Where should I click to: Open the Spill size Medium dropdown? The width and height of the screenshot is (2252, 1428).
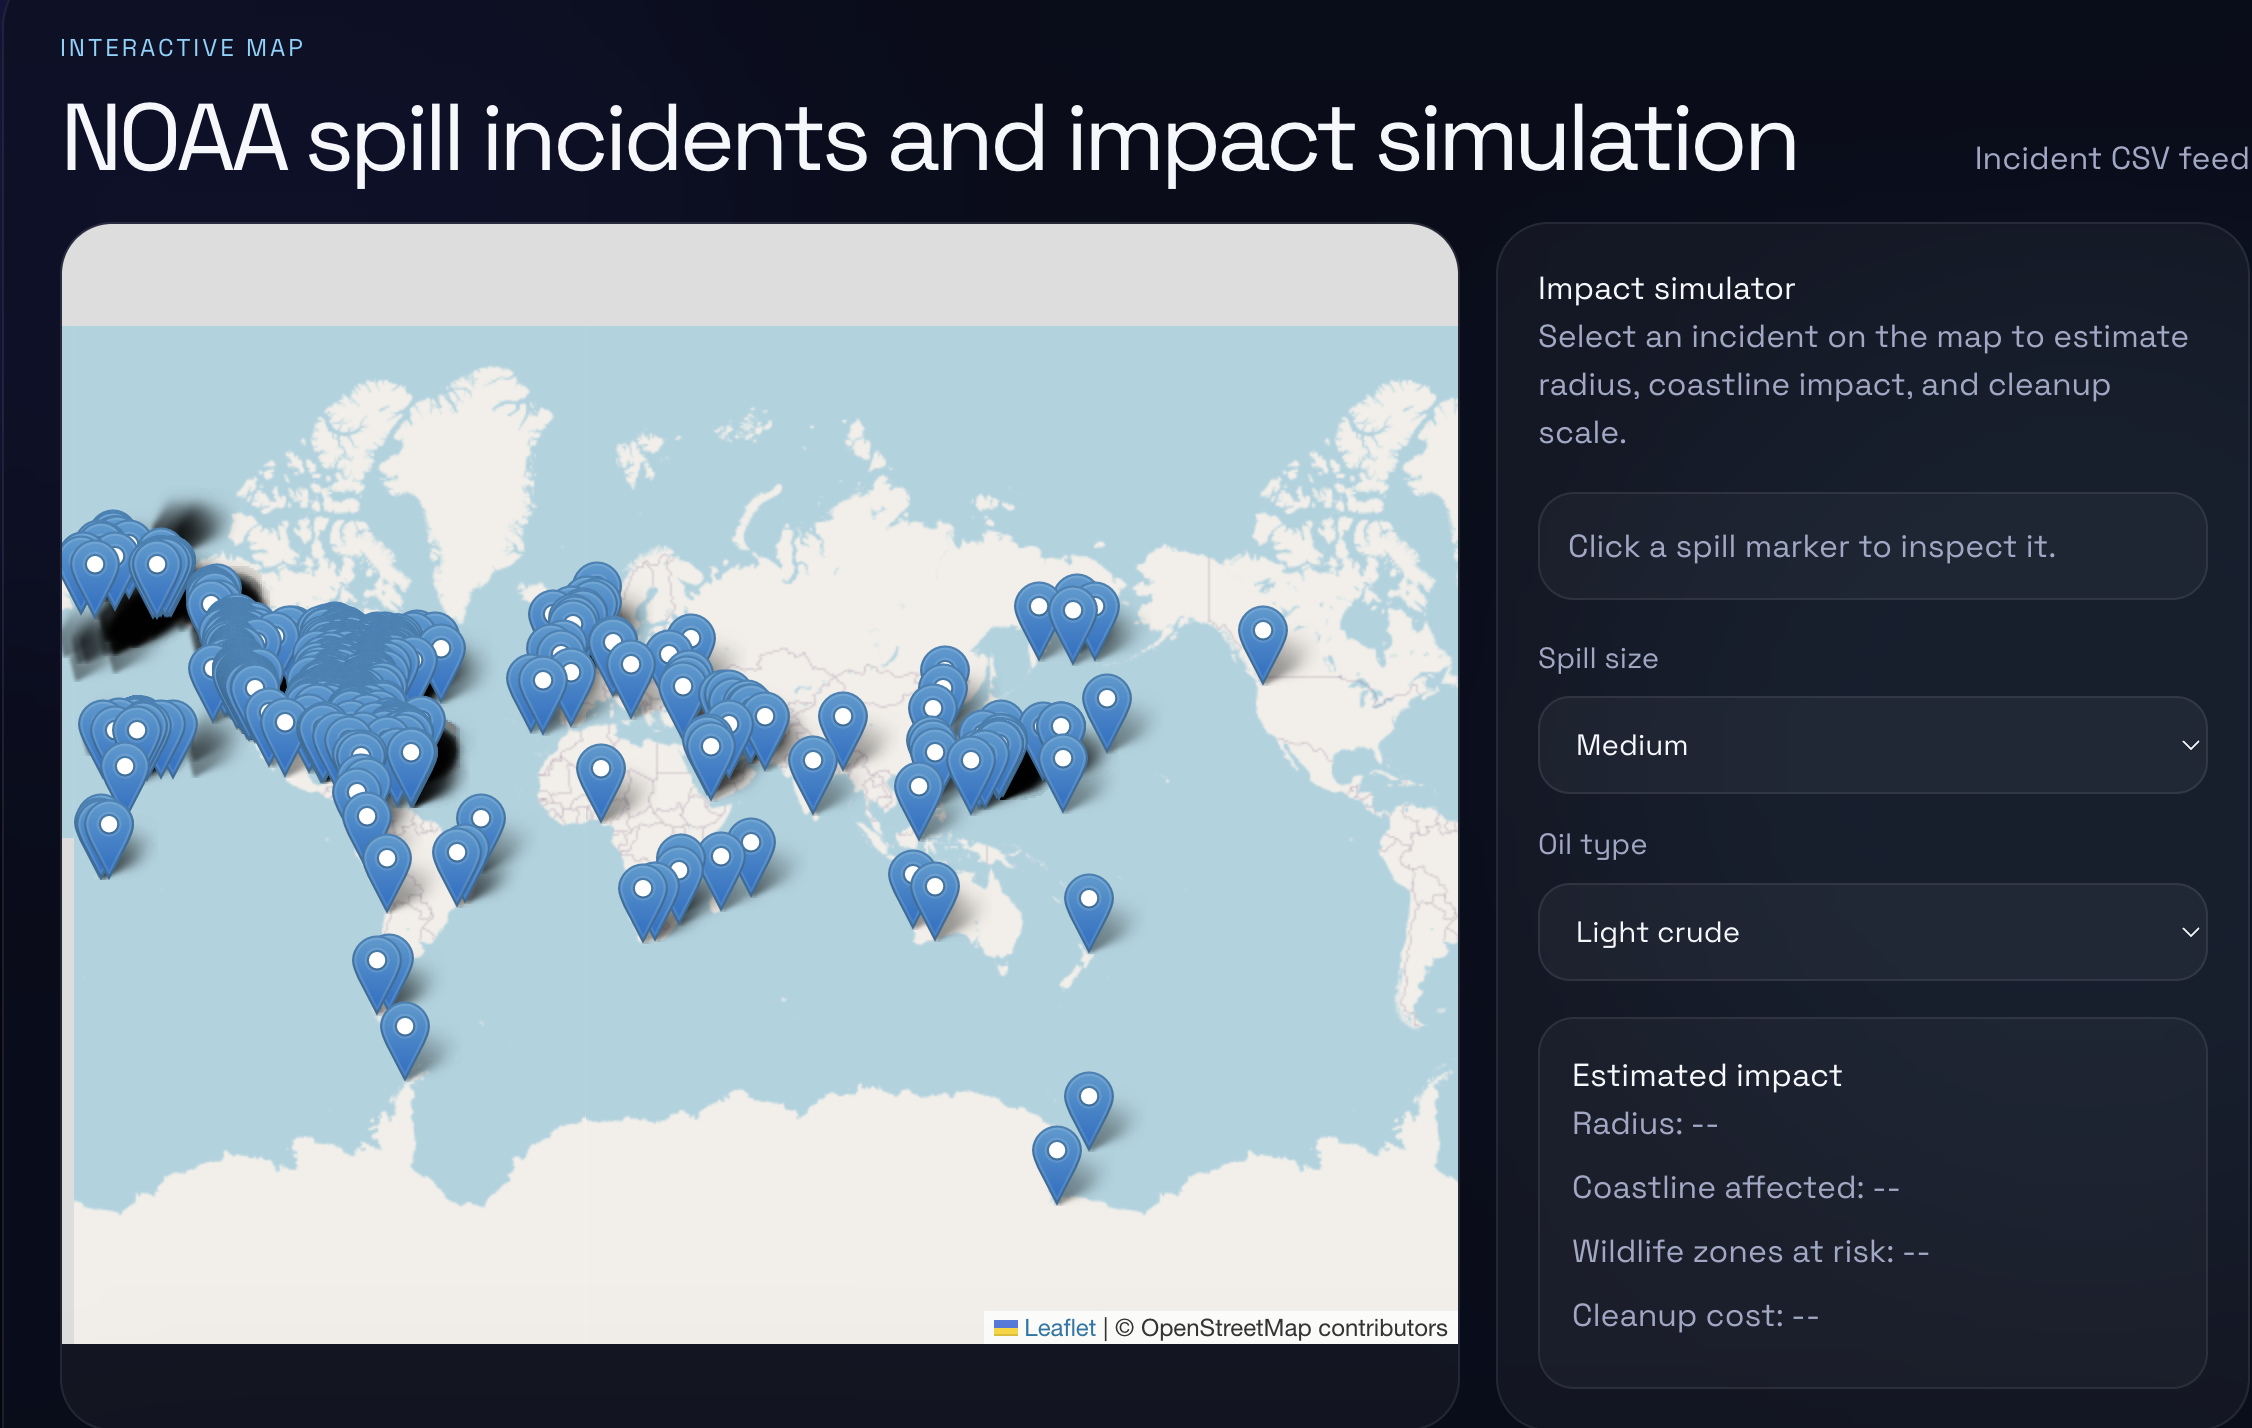point(1871,745)
